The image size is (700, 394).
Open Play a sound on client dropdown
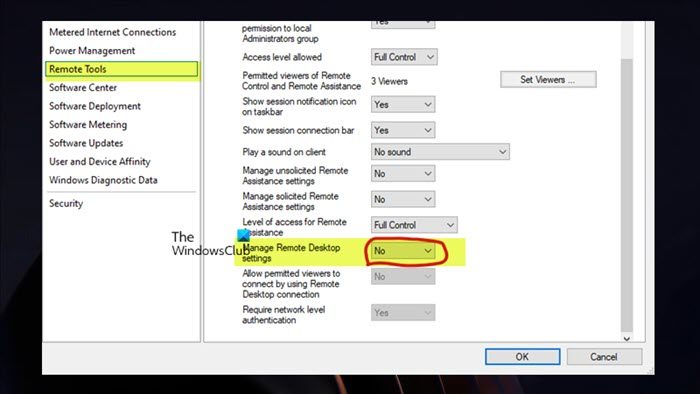(440, 152)
